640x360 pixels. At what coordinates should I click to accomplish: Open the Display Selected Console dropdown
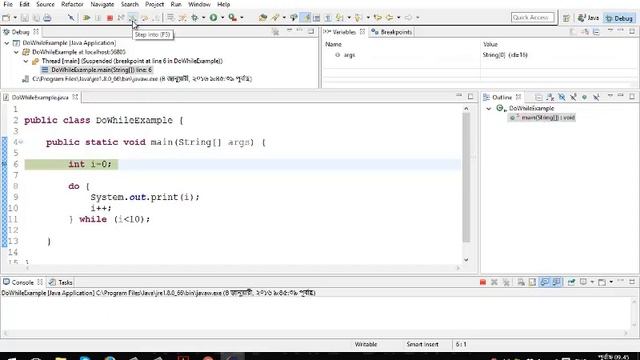pyautogui.click(x=592, y=282)
